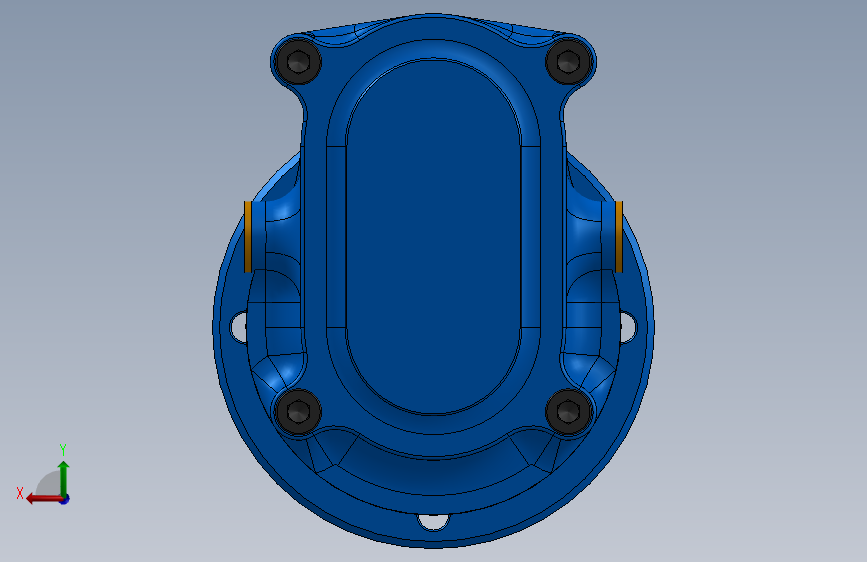Select the central oval cover face
The width and height of the screenshot is (867, 562).
click(x=434, y=236)
